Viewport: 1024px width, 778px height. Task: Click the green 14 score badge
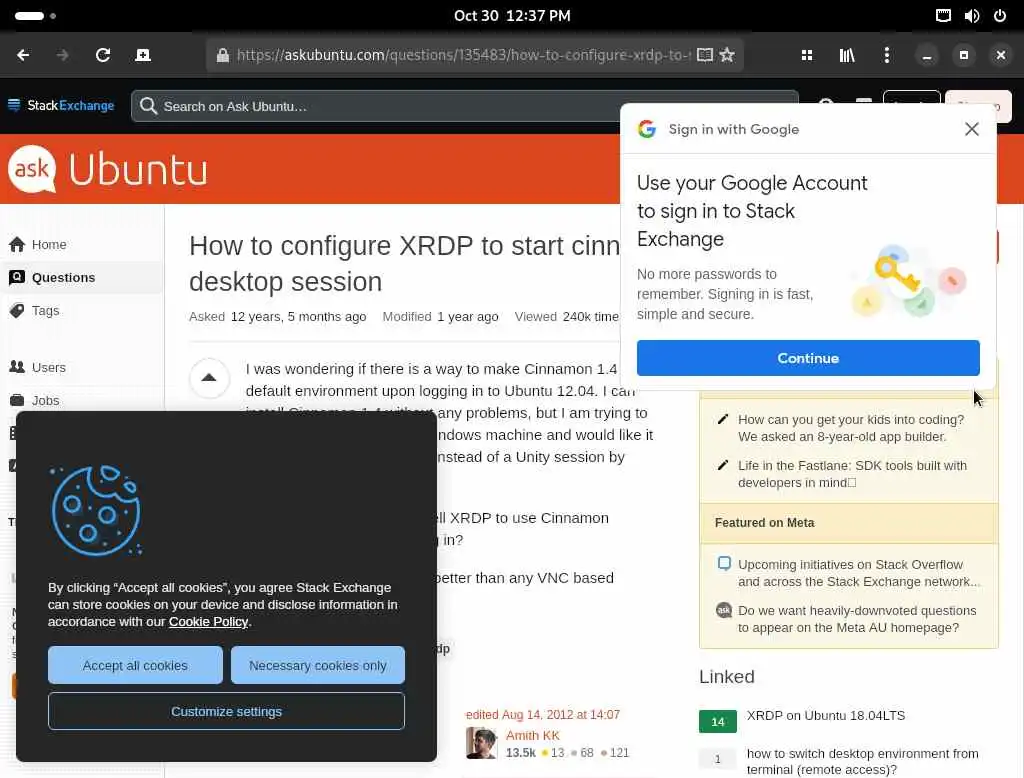point(718,721)
